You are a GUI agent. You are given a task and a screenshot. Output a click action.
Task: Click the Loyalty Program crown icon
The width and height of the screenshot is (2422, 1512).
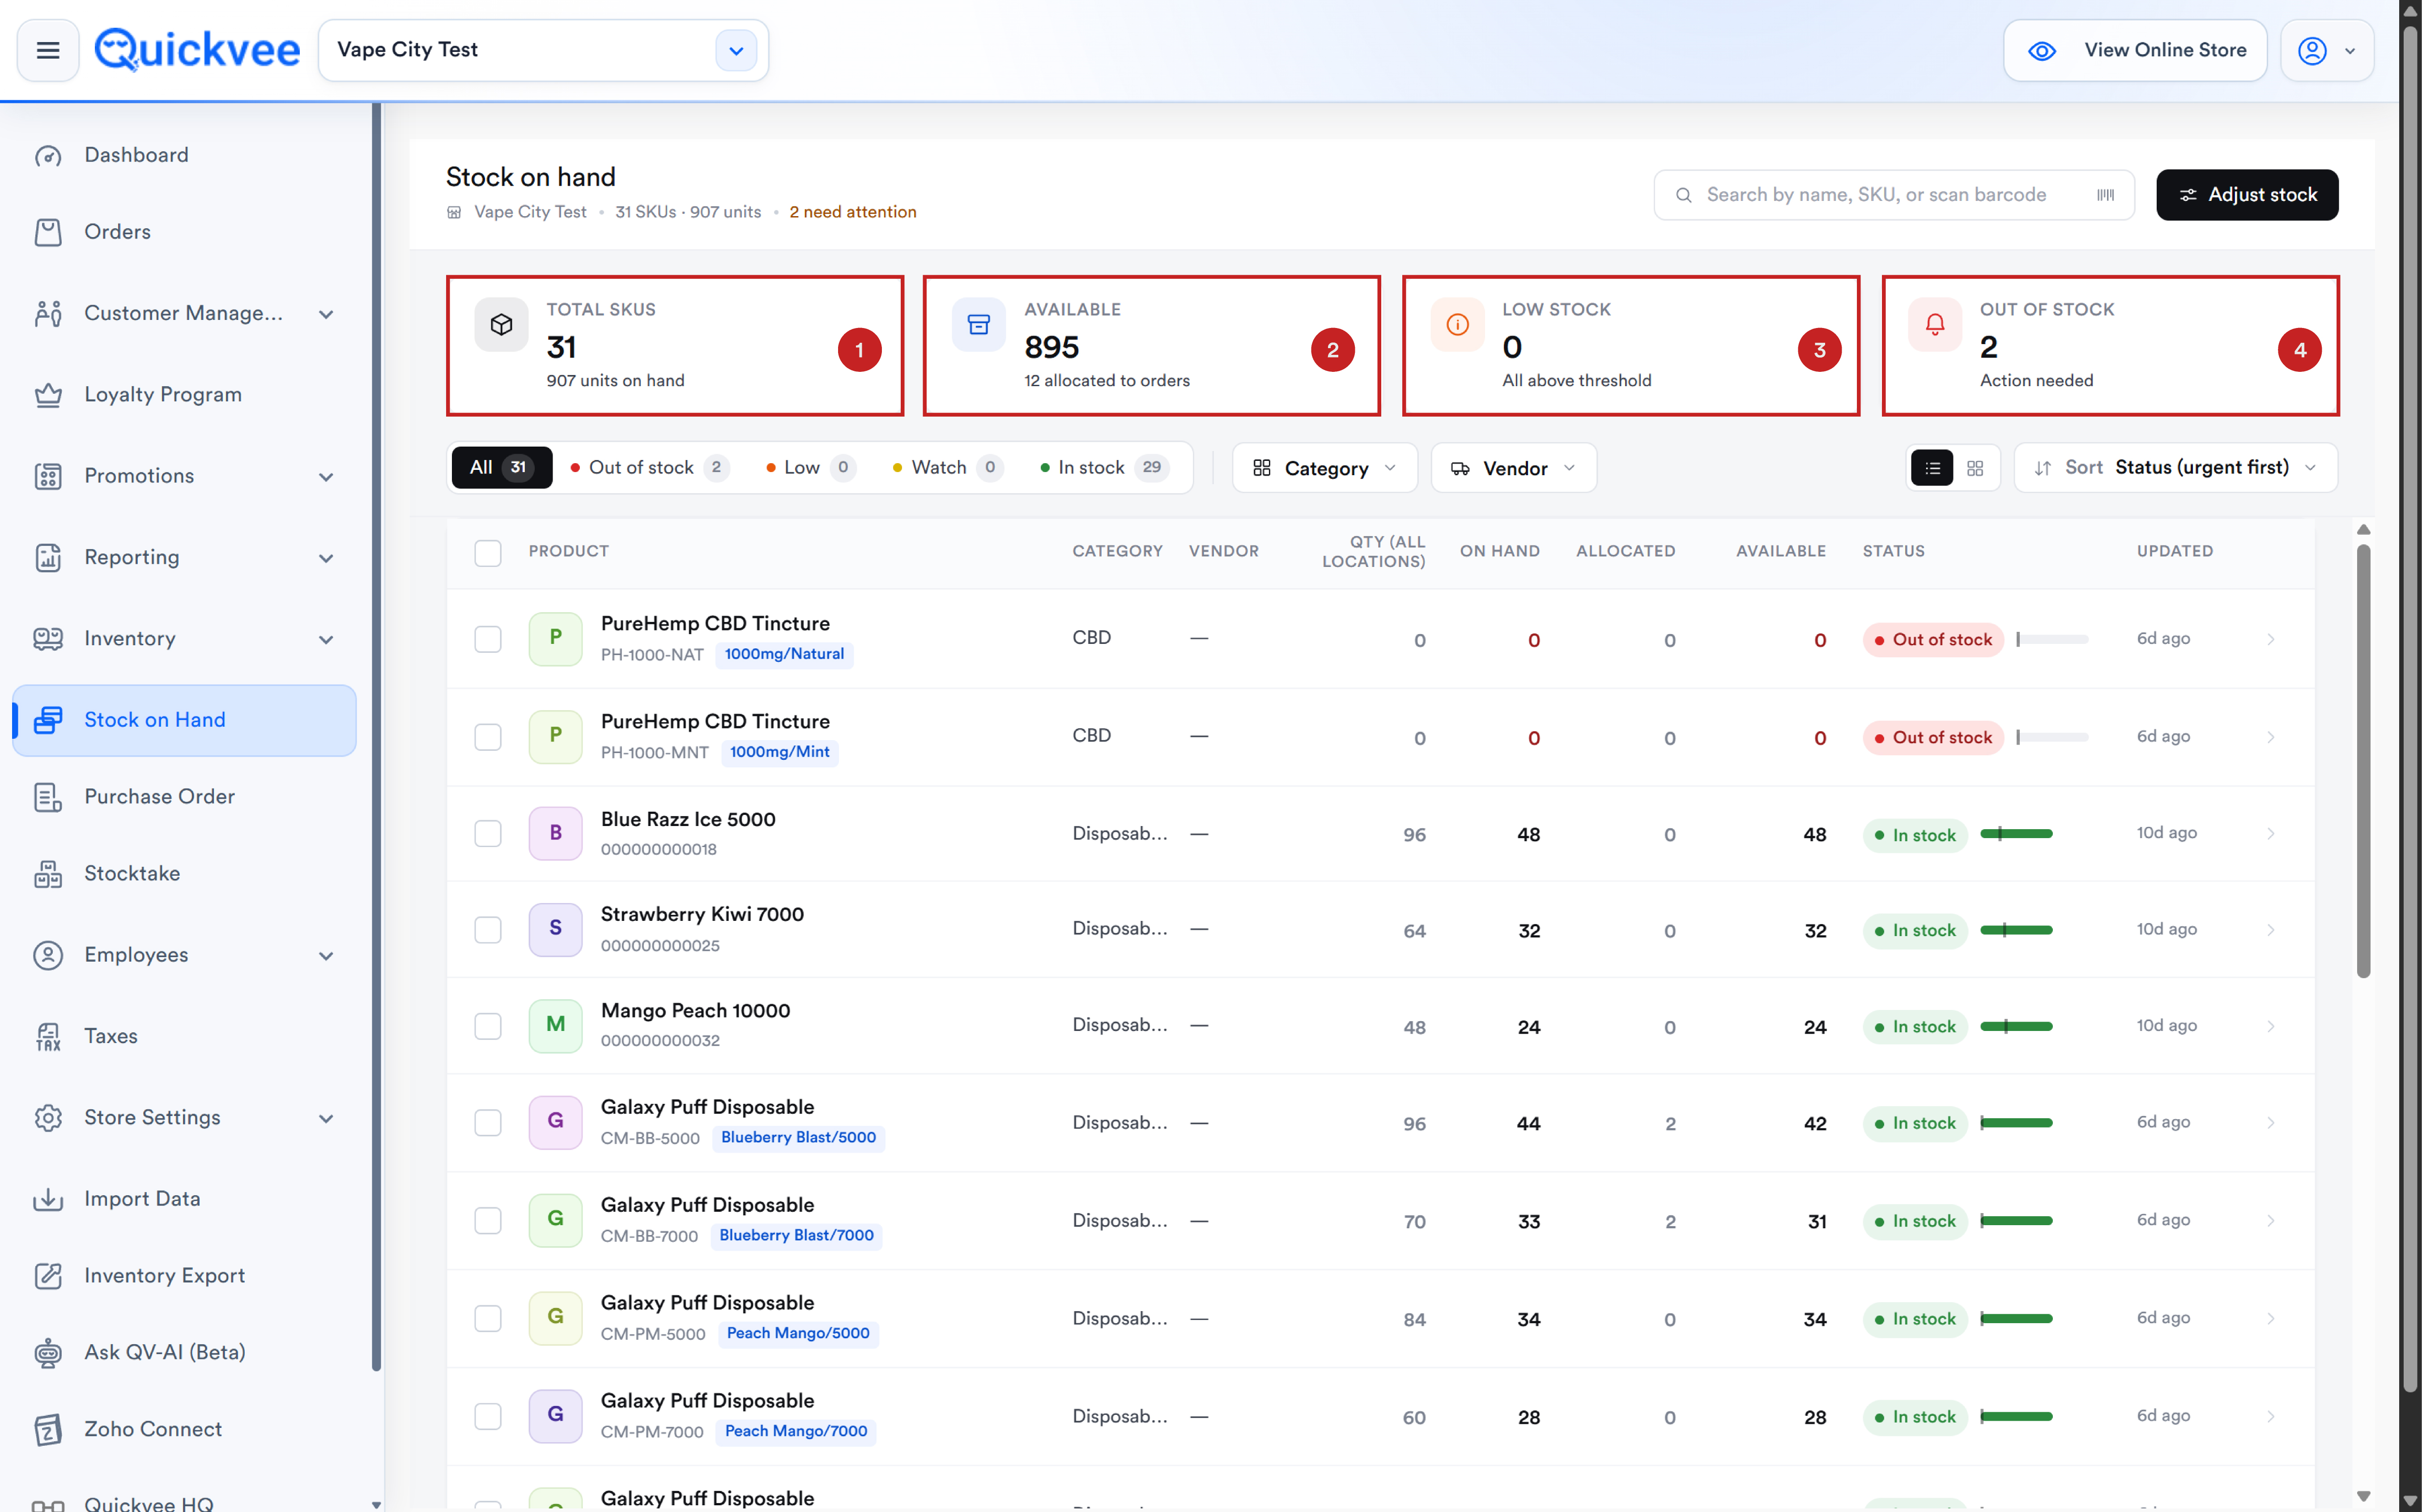tap(48, 395)
